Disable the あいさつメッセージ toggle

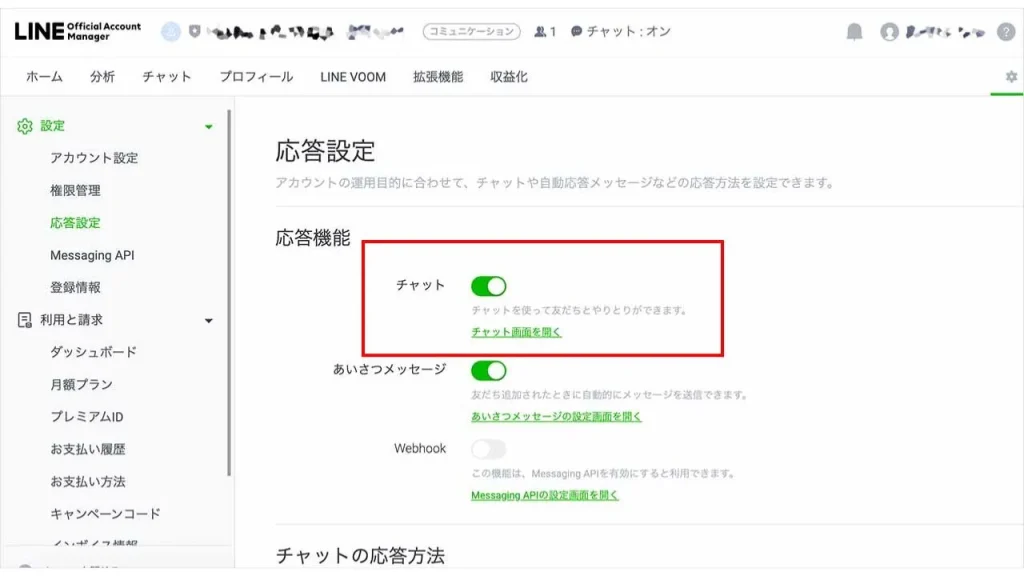tap(489, 370)
